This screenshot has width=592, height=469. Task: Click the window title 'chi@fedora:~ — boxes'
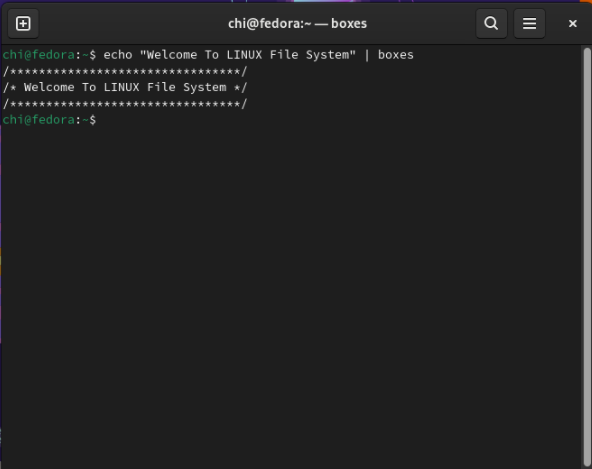tap(298, 23)
